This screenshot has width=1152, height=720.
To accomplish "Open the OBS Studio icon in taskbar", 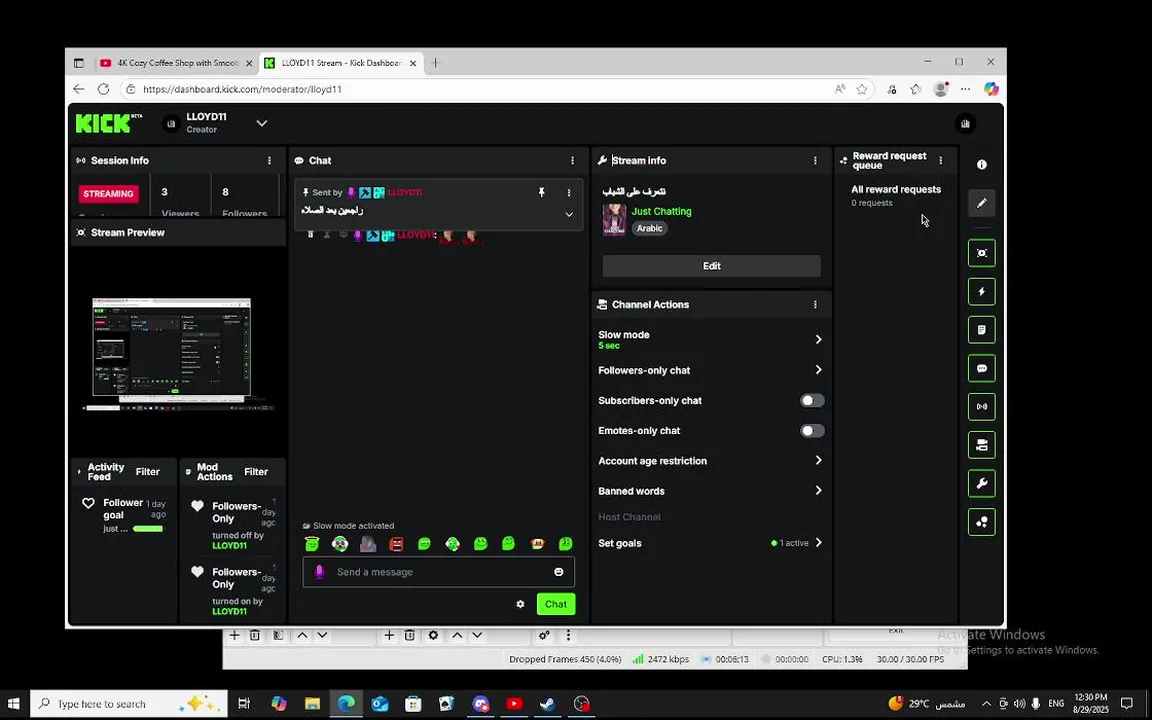I will point(582,704).
